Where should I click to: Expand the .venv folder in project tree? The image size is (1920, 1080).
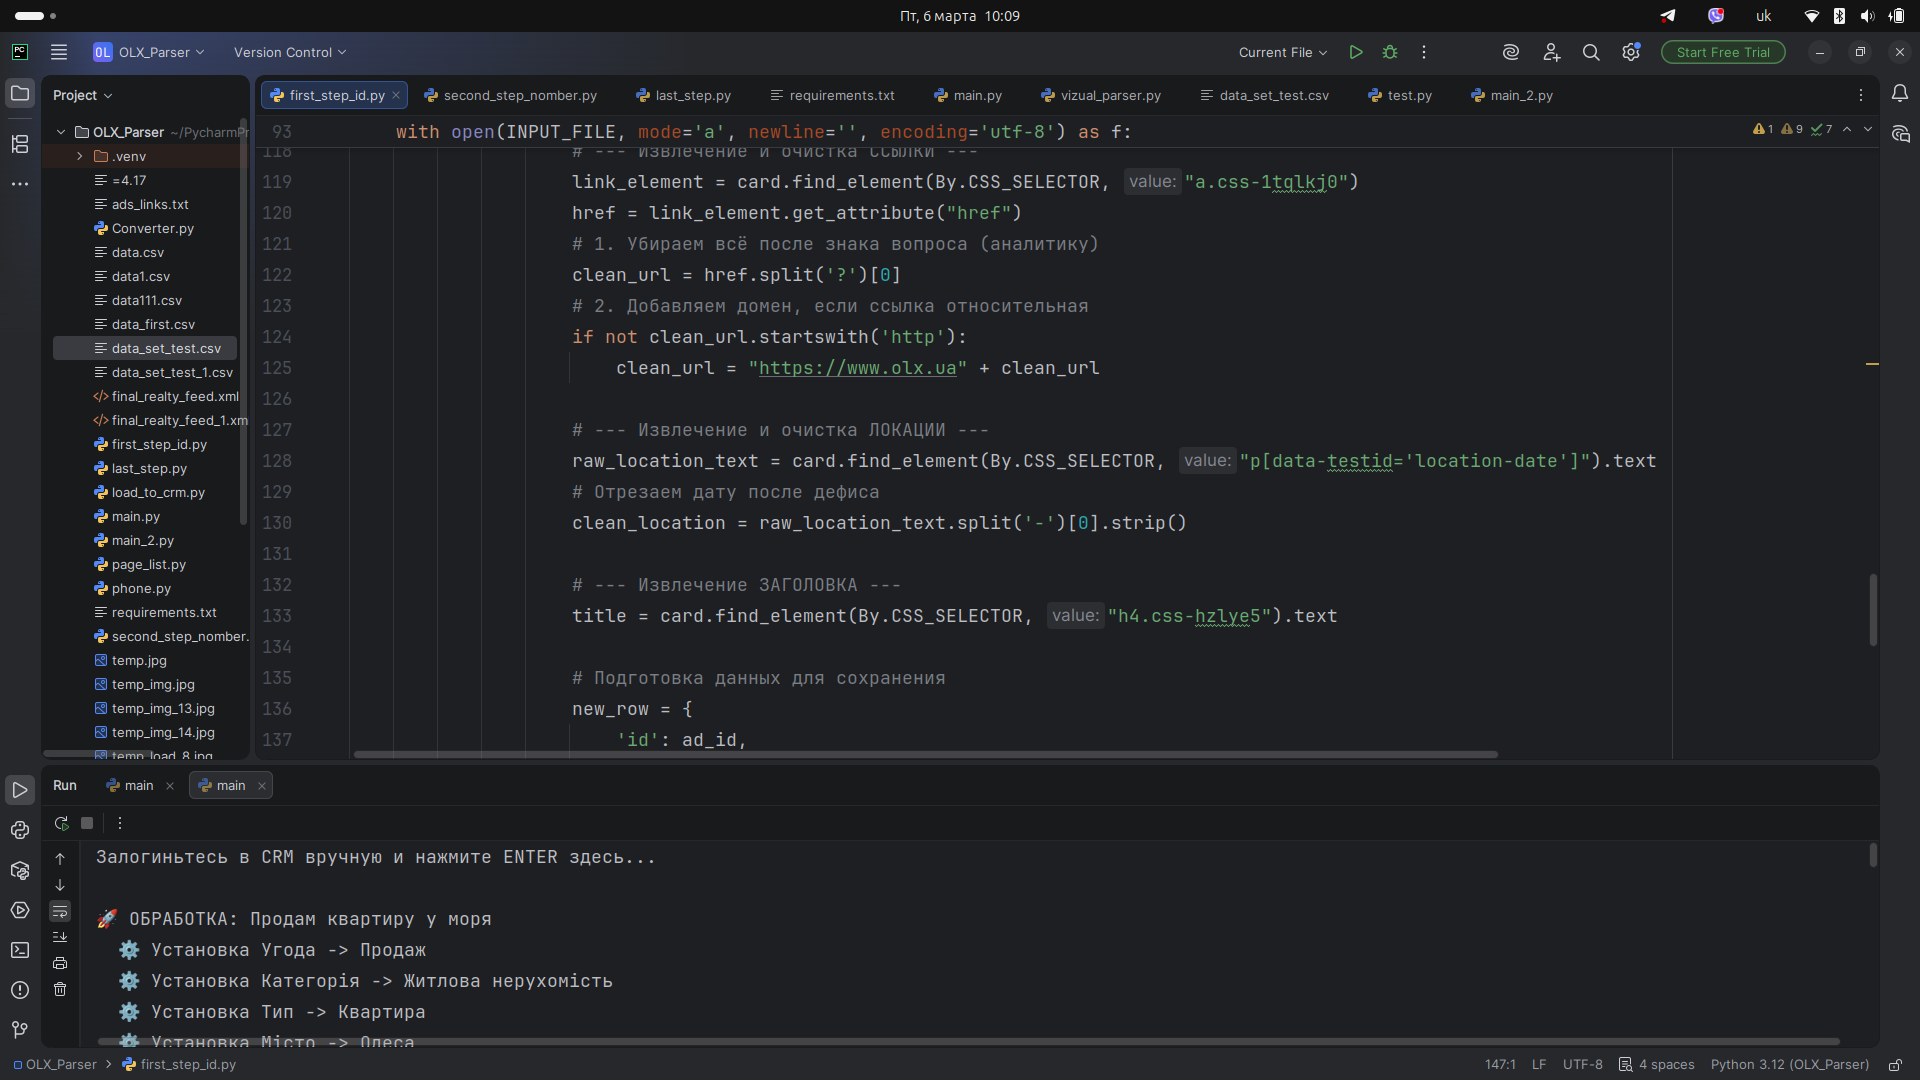click(80, 156)
